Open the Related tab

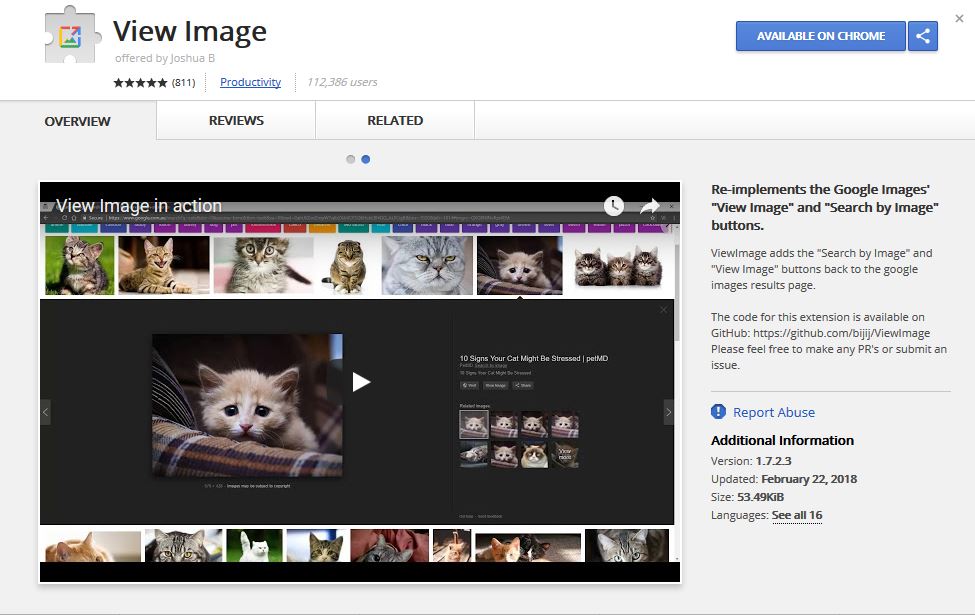[394, 120]
